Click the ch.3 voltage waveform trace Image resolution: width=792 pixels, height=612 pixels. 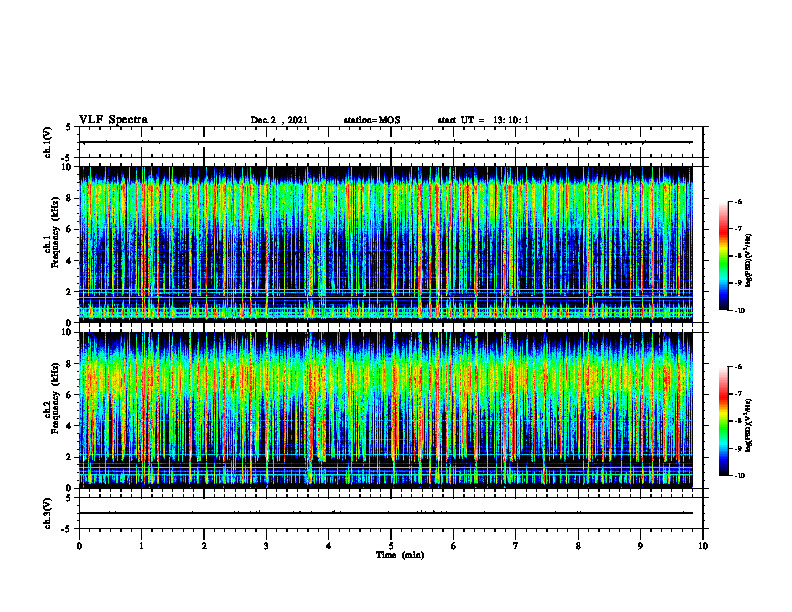point(386,513)
